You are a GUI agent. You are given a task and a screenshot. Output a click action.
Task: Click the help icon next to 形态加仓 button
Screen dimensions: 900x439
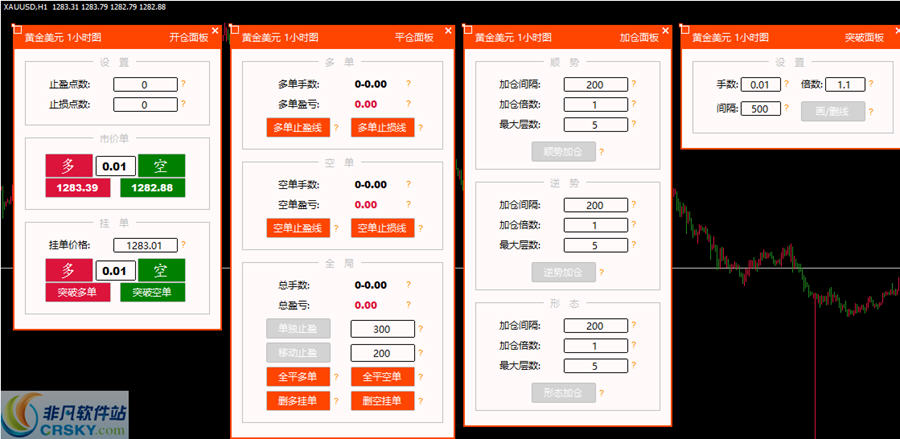(602, 393)
